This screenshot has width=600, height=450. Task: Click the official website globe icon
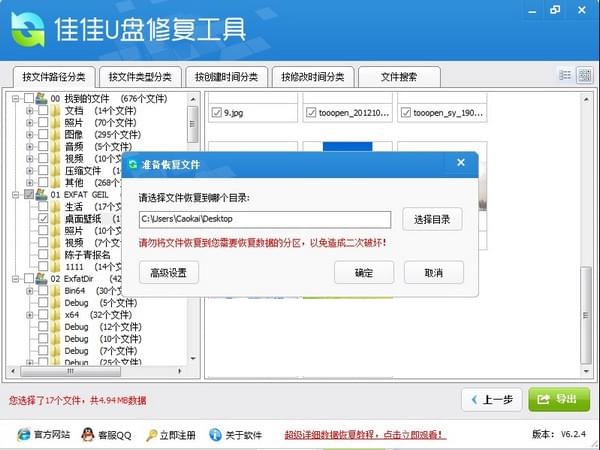click(24, 435)
